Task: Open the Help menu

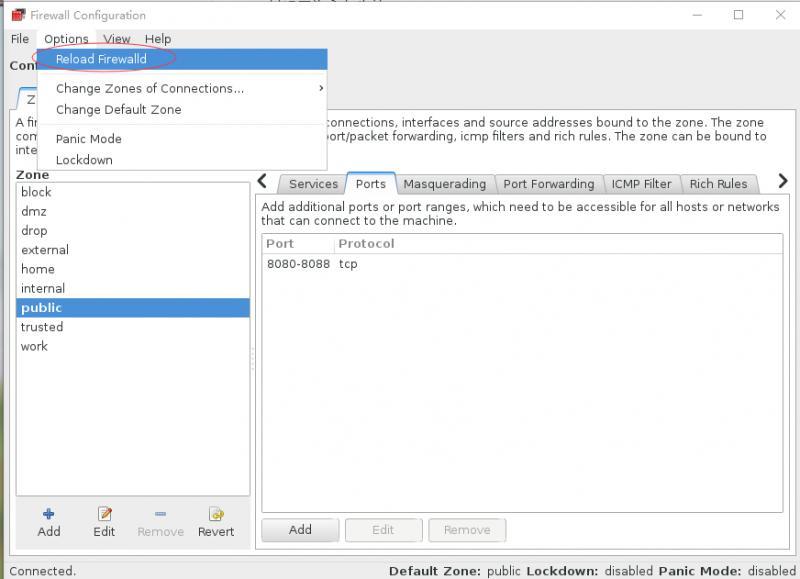Action: coord(158,39)
